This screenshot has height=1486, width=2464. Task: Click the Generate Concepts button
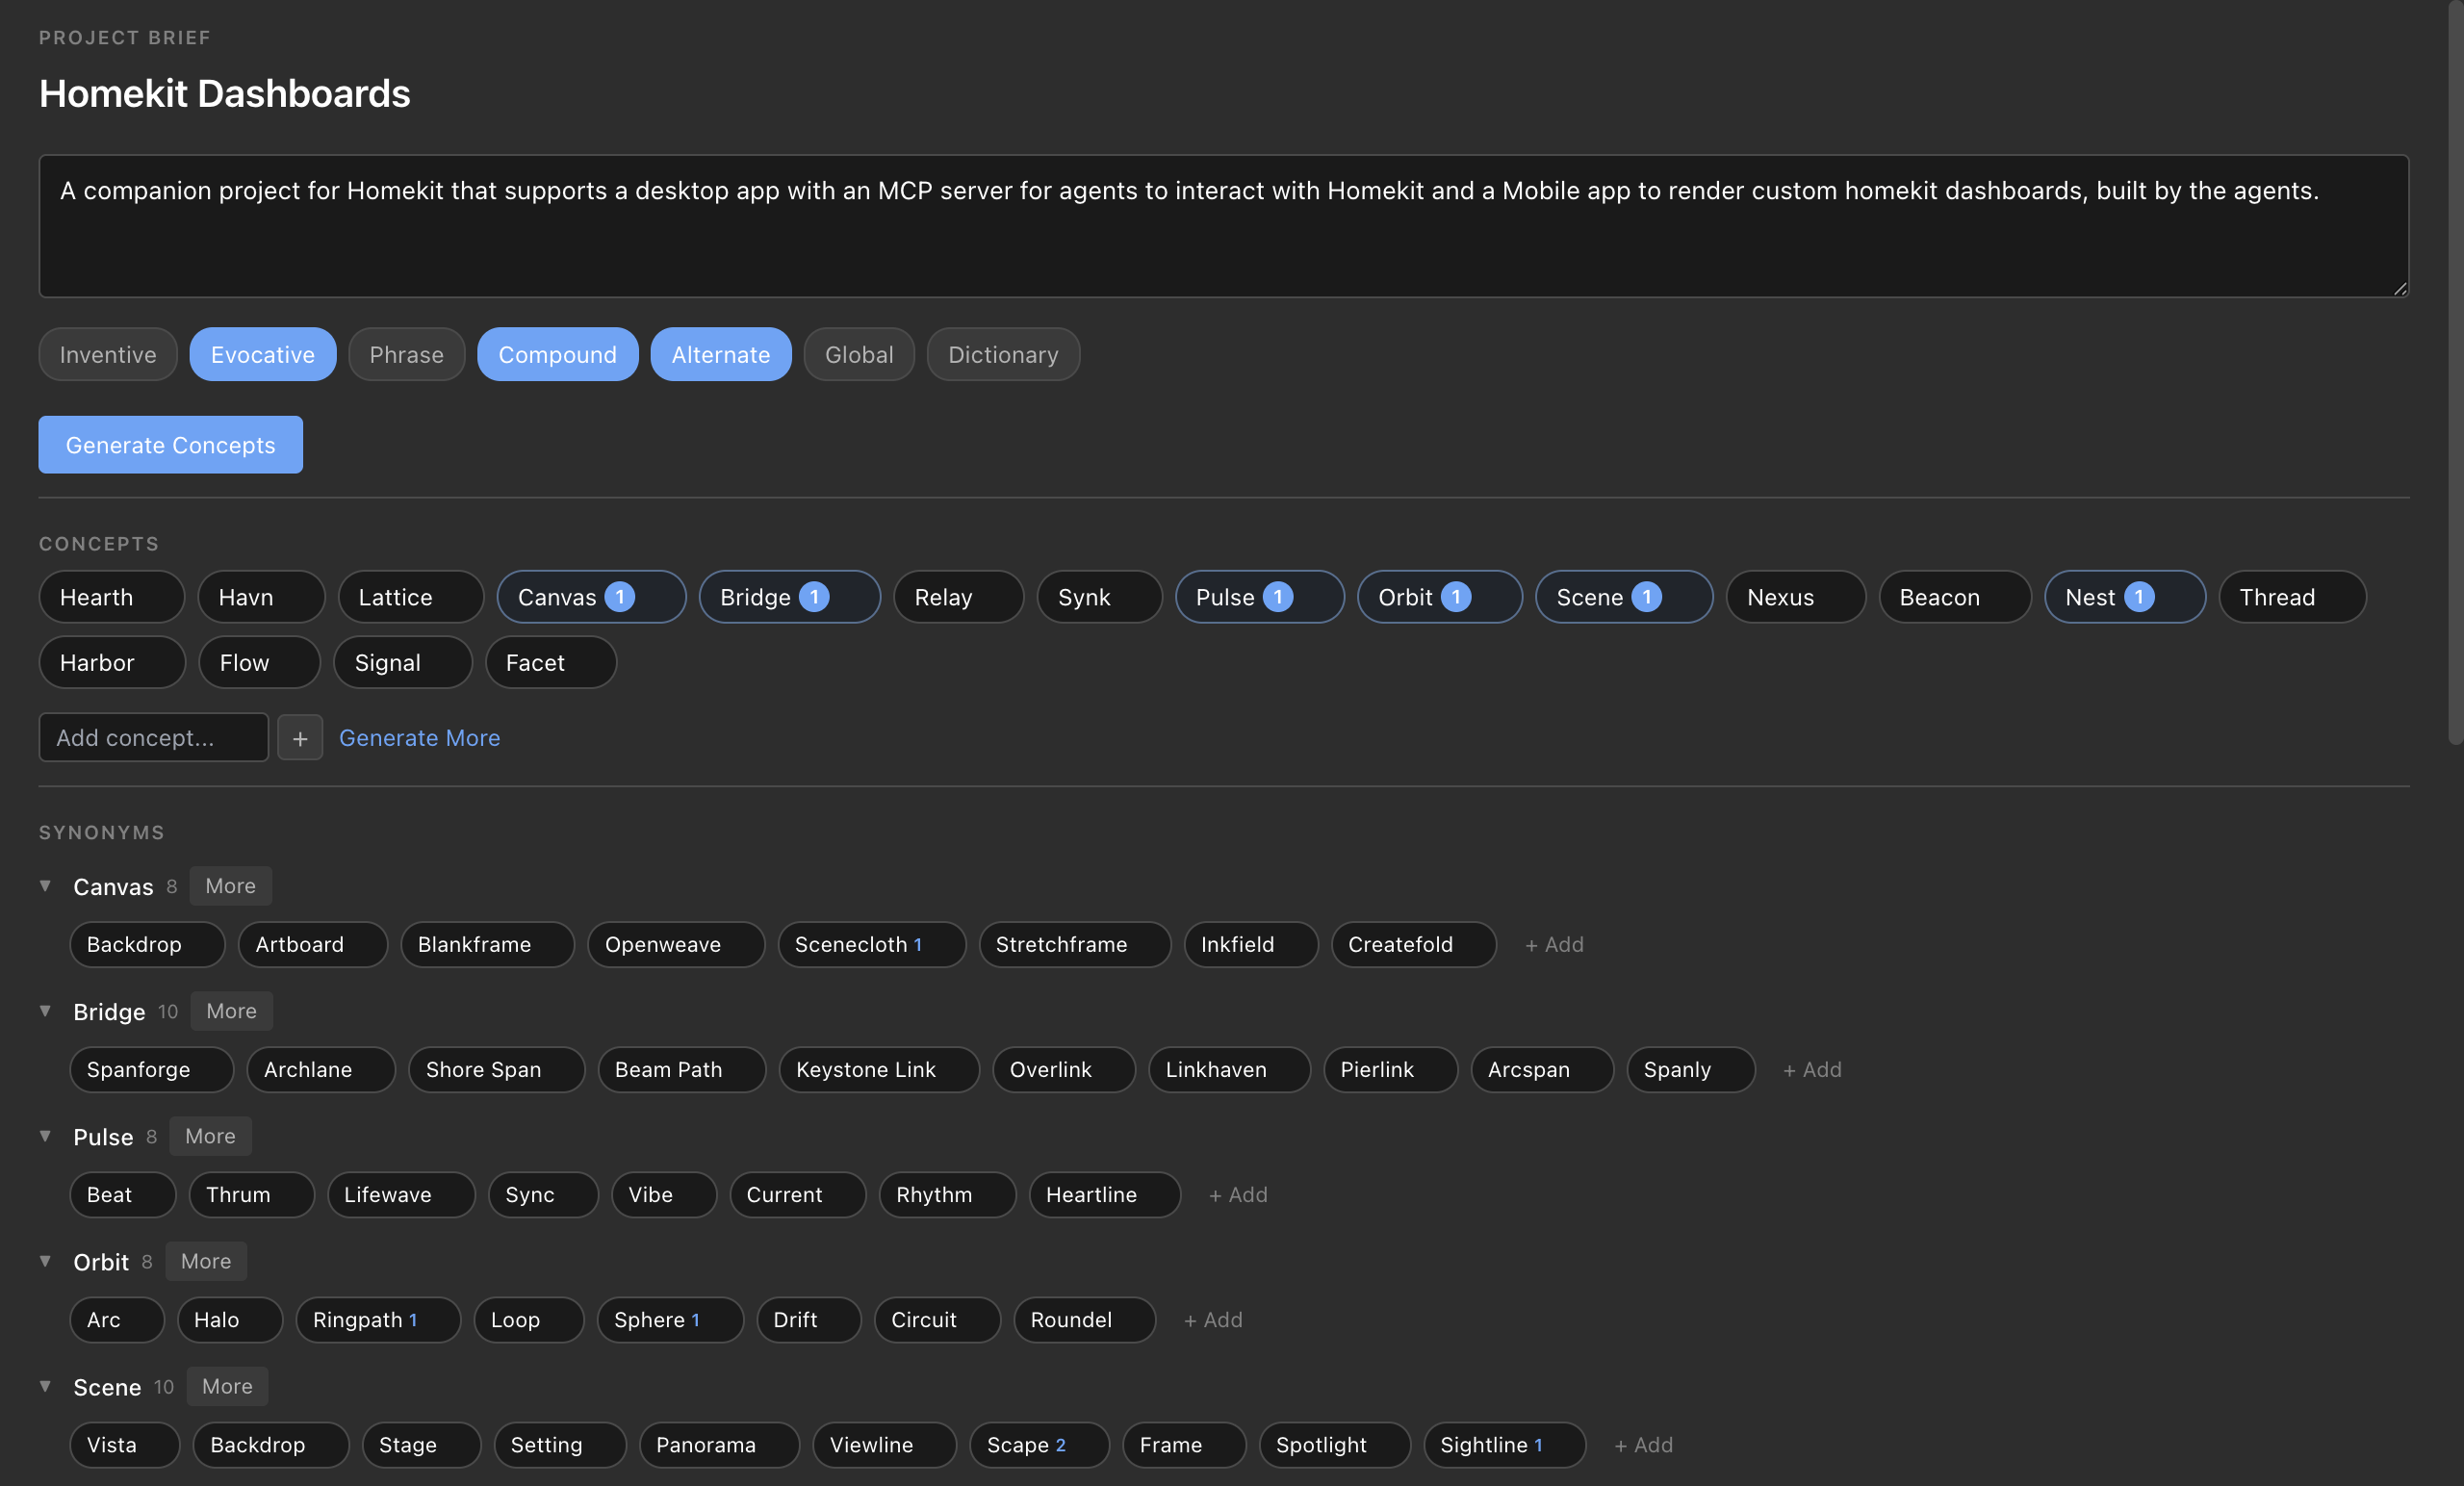tap(170, 444)
